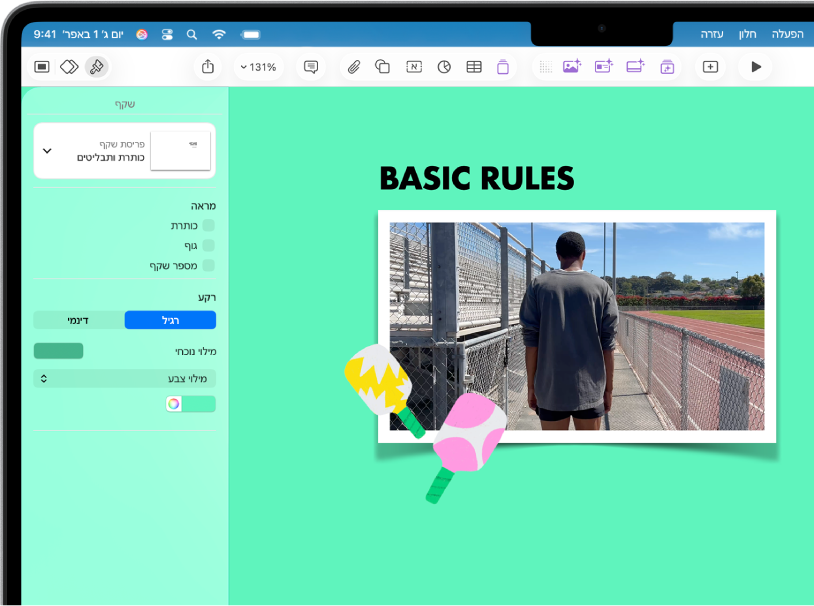Open the comment tool
Screen dimensions: 814x606
pos(311,67)
